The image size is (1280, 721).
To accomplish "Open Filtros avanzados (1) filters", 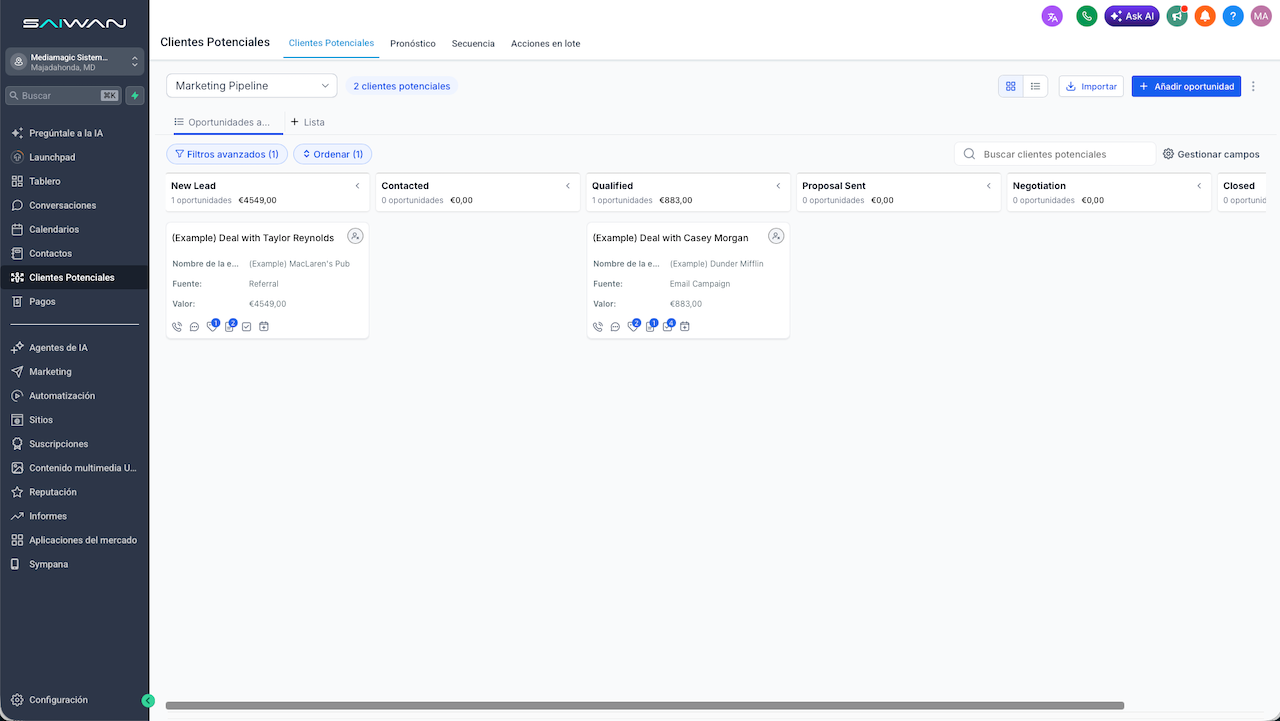I will click(227, 155).
